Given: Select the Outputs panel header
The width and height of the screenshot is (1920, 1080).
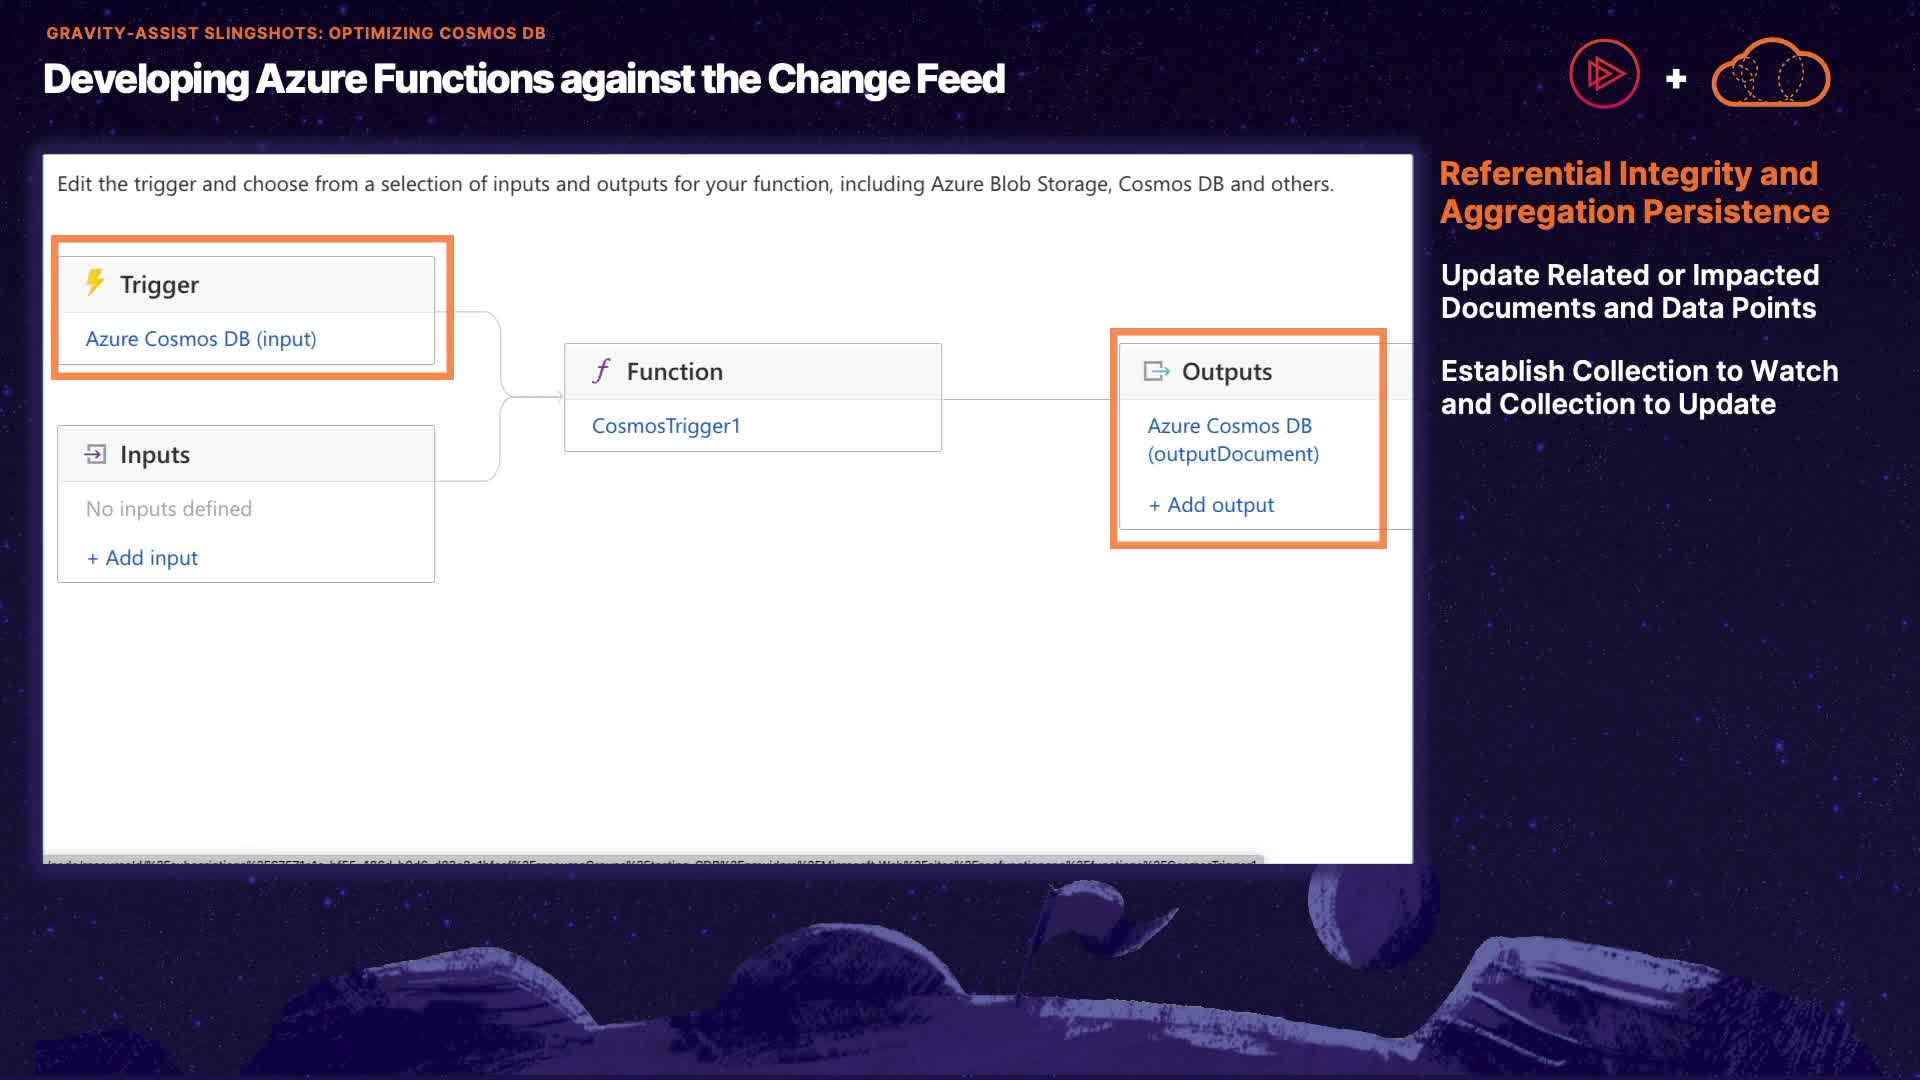Looking at the screenshot, I should [x=1250, y=372].
